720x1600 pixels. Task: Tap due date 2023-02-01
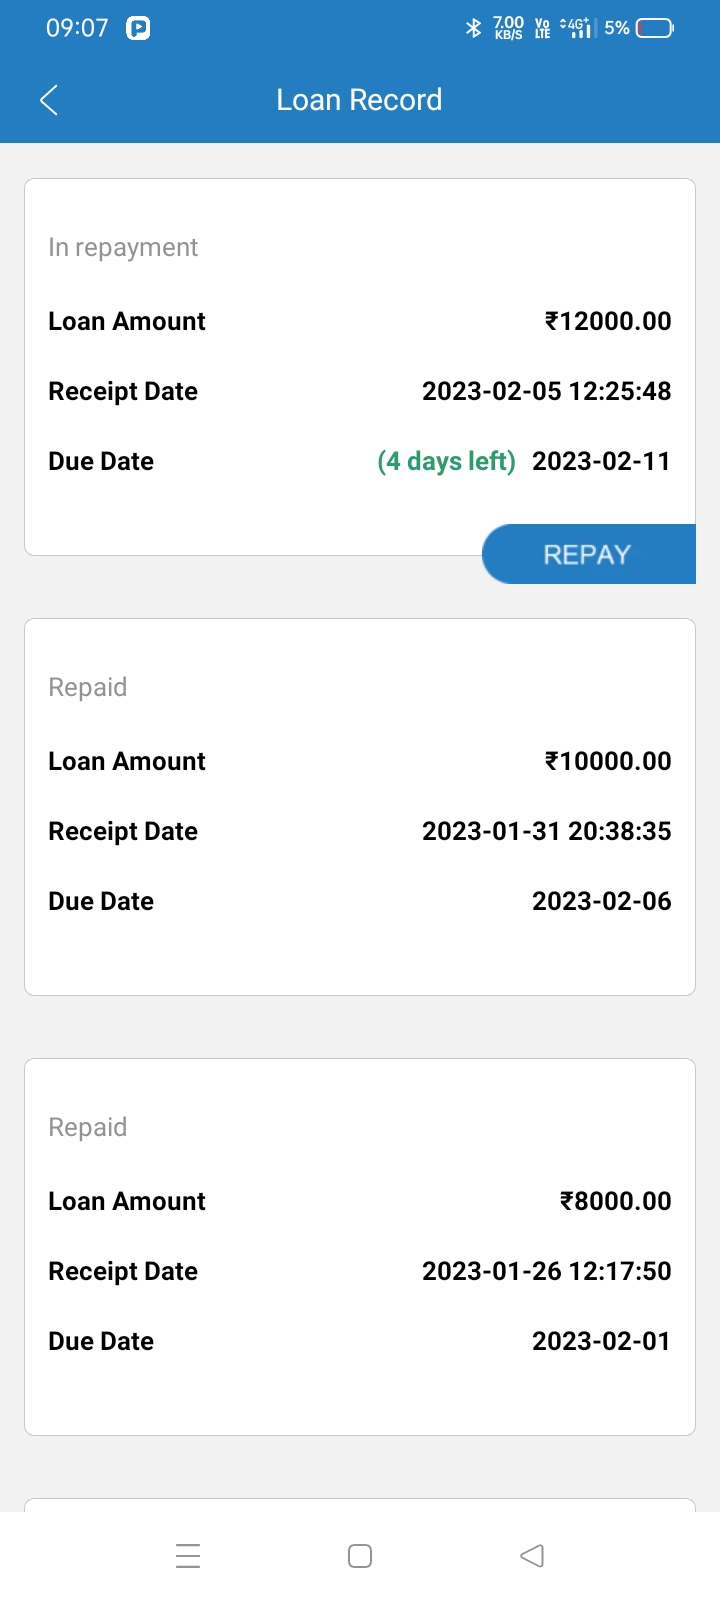[x=601, y=1341]
